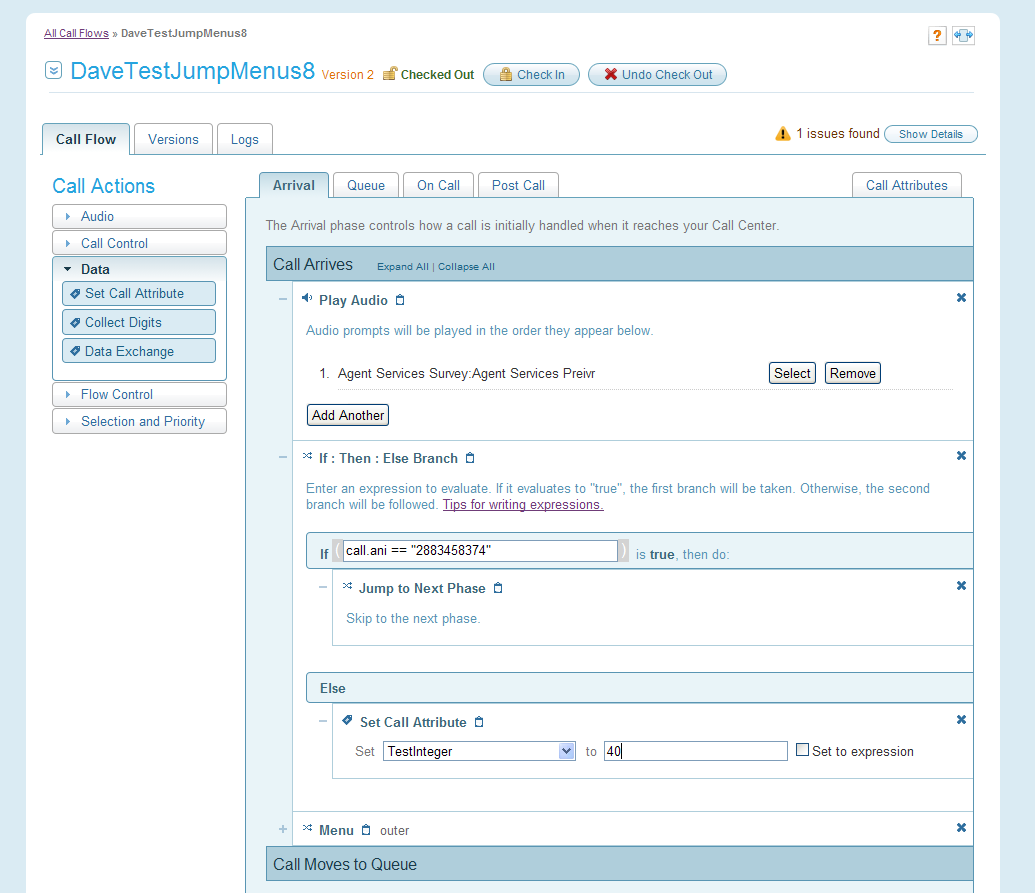1035x893 pixels.
Task: Click the If expression input field
Action: tap(480, 551)
